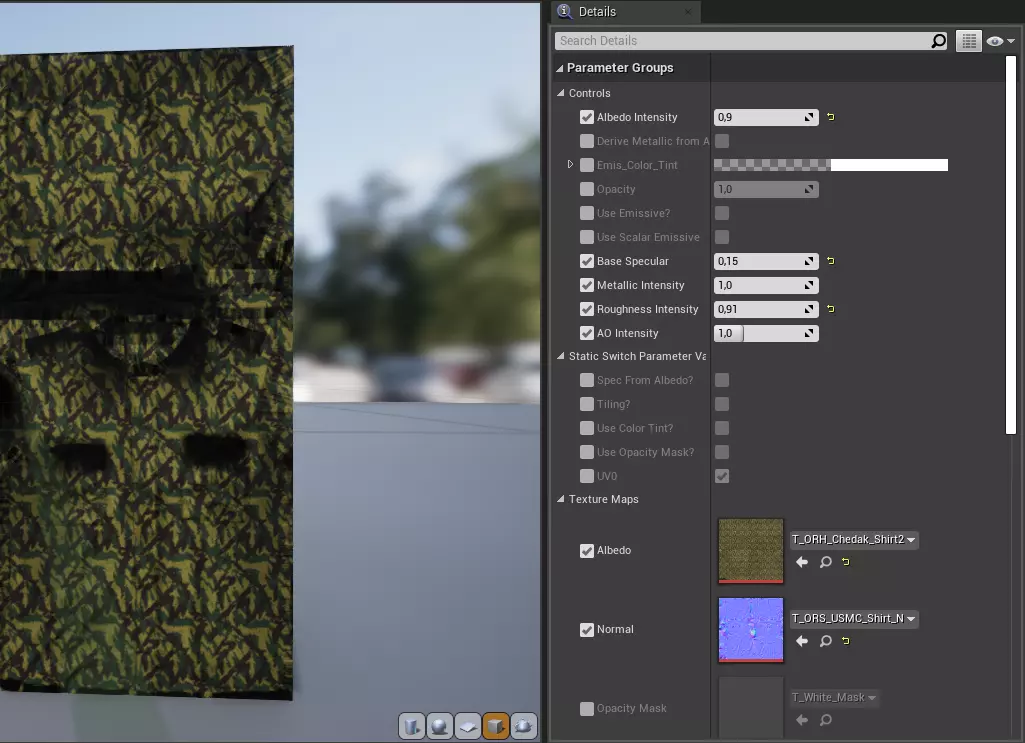This screenshot has height=743, width=1025.
Task: Reset Albedo Intensity to default value
Action: pos(831,118)
